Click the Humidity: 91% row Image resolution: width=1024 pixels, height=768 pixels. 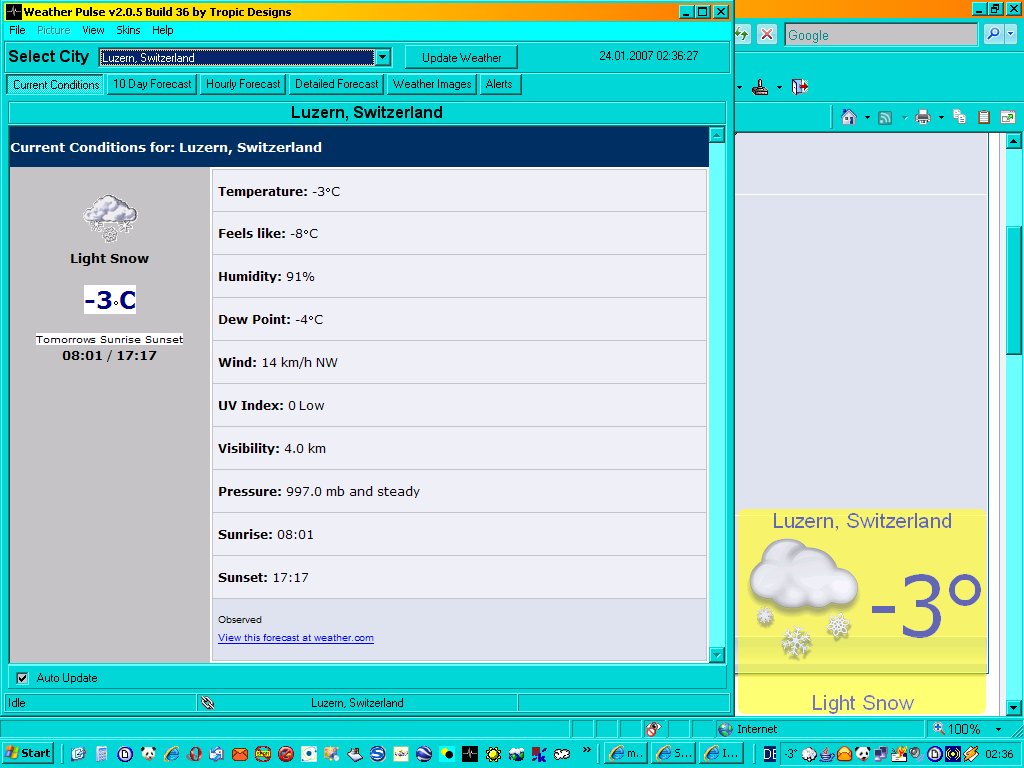pyautogui.click(x=459, y=276)
